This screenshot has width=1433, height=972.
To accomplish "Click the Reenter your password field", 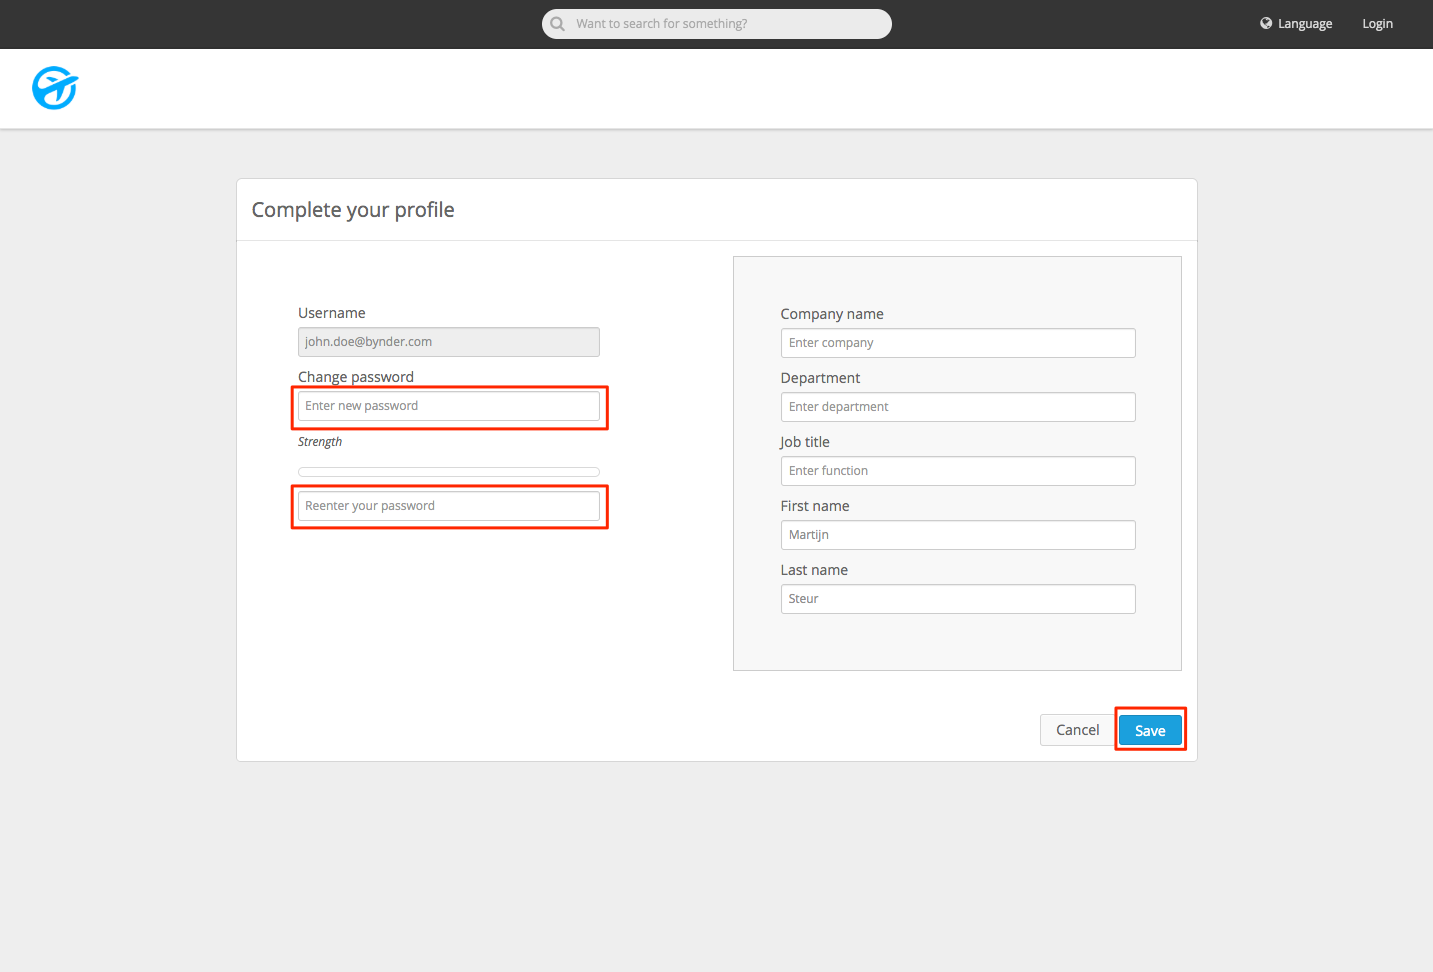I will point(449,506).
